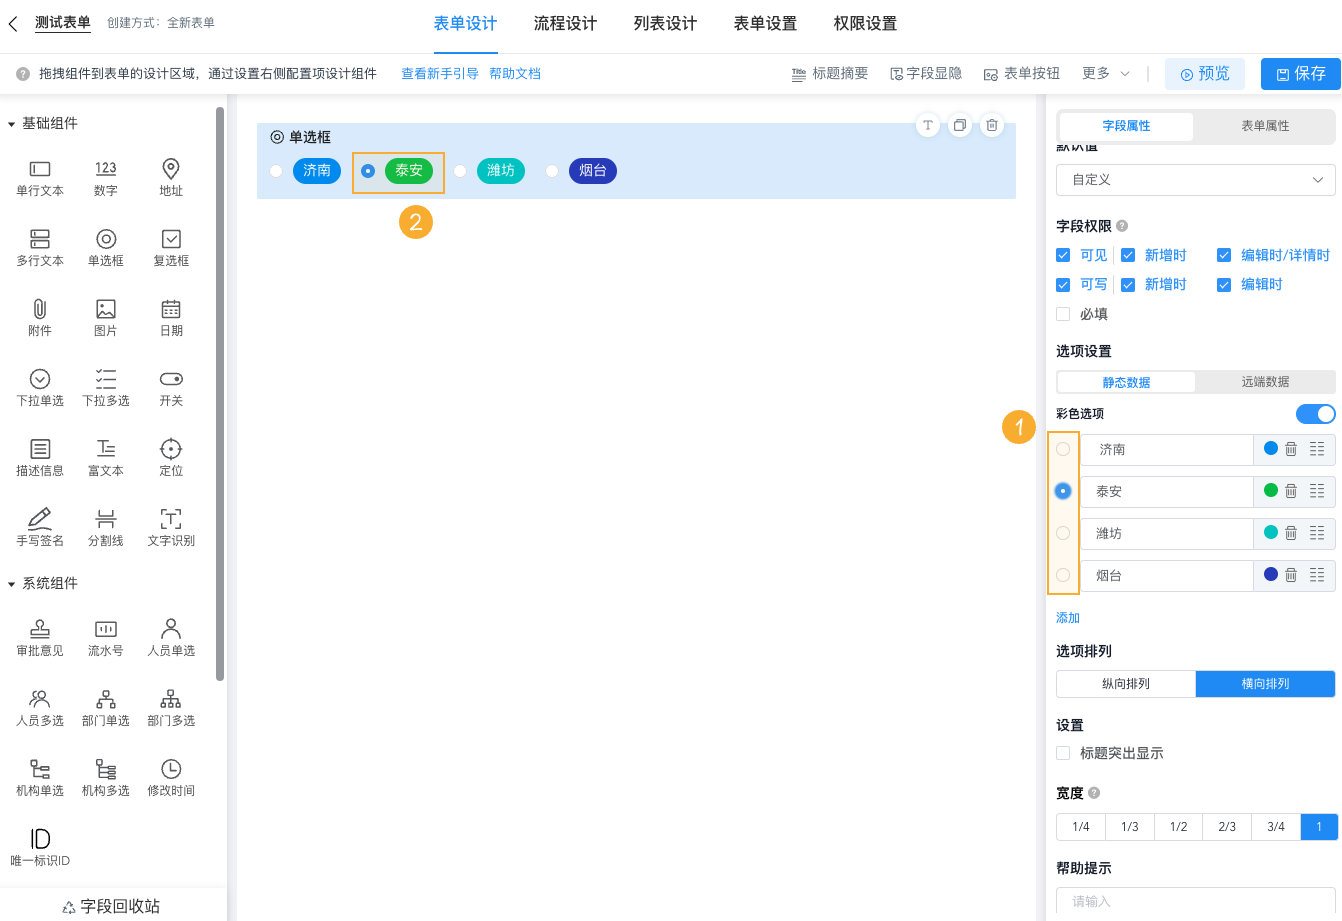Choose the 人员单选 system component
Viewport: 1342px width, 921px height.
point(170,636)
